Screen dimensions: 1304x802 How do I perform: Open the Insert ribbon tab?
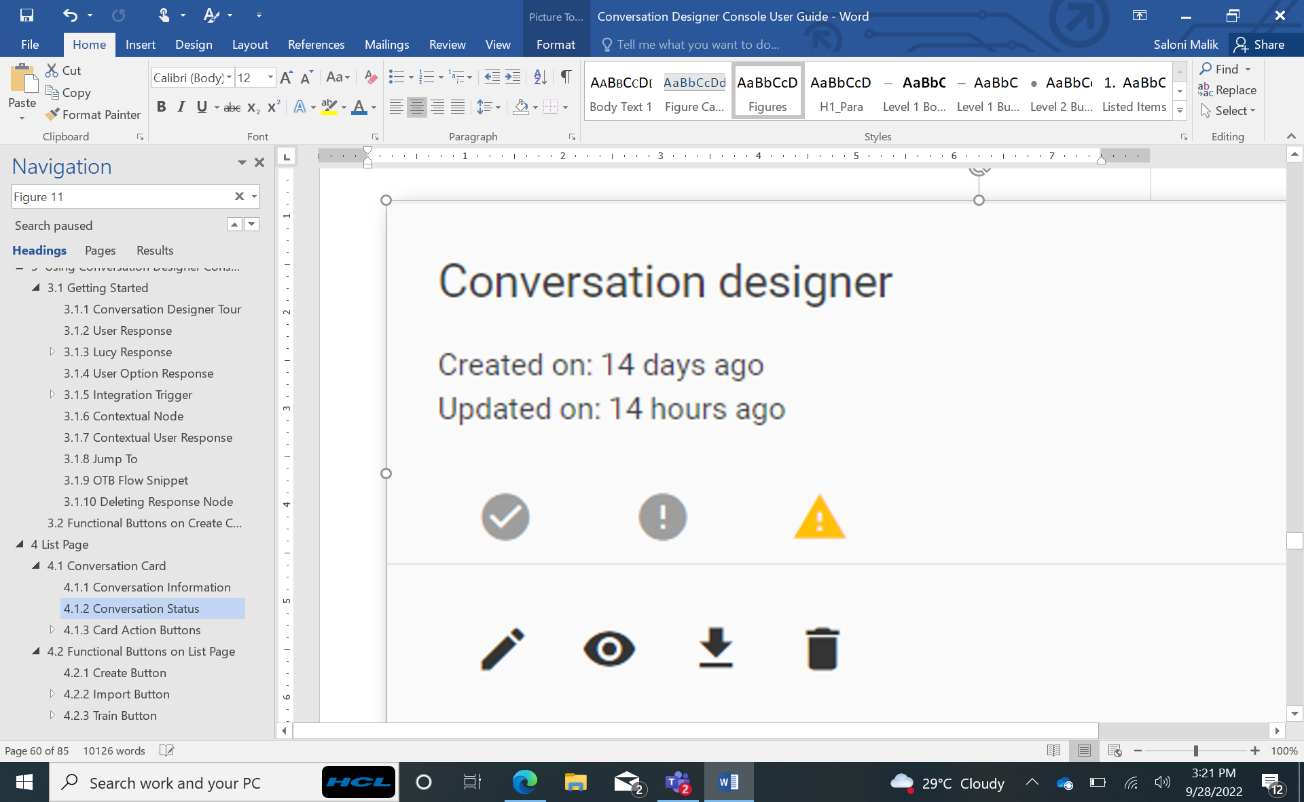point(140,45)
